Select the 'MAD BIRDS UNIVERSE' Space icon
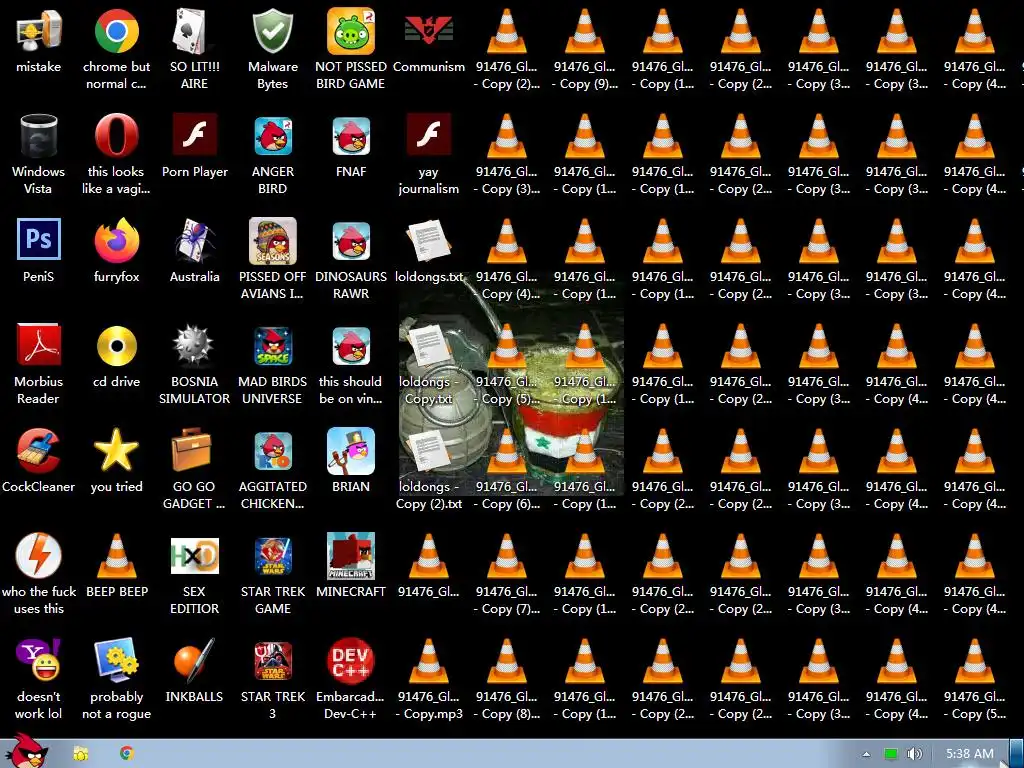Image resolution: width=1024 pixels, height=768 pixels. pyautogui.click(x=272, y=346)
